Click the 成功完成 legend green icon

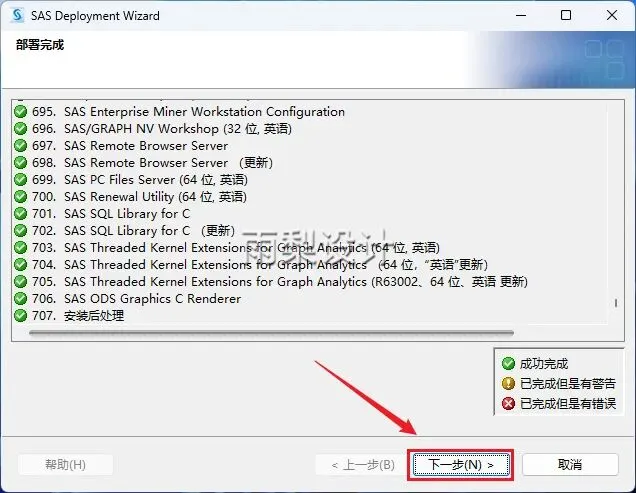pos(508,364)
